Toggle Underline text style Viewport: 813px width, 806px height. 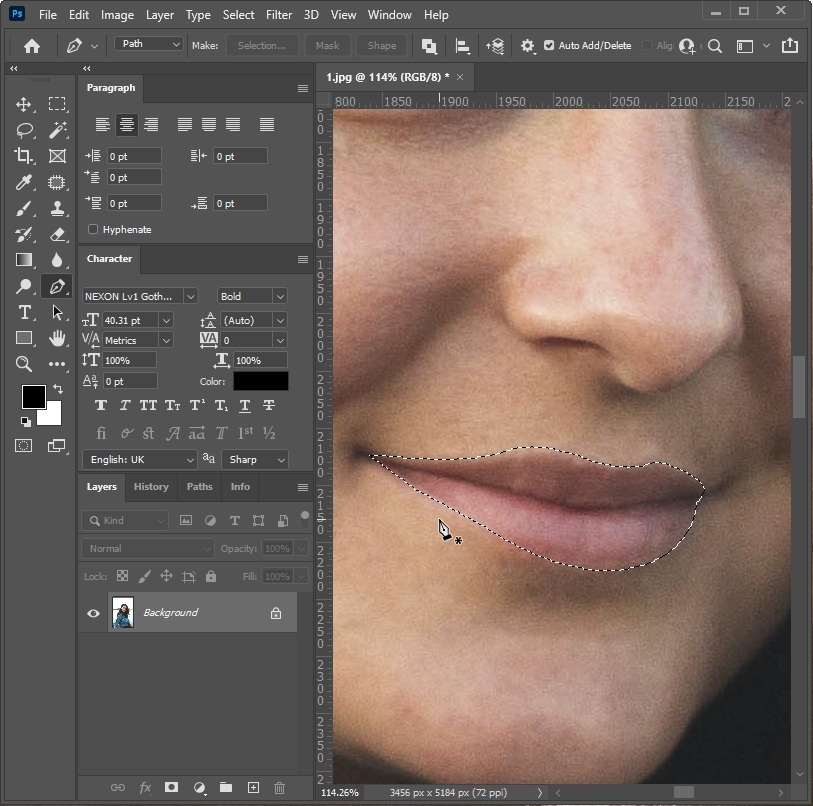245,406
